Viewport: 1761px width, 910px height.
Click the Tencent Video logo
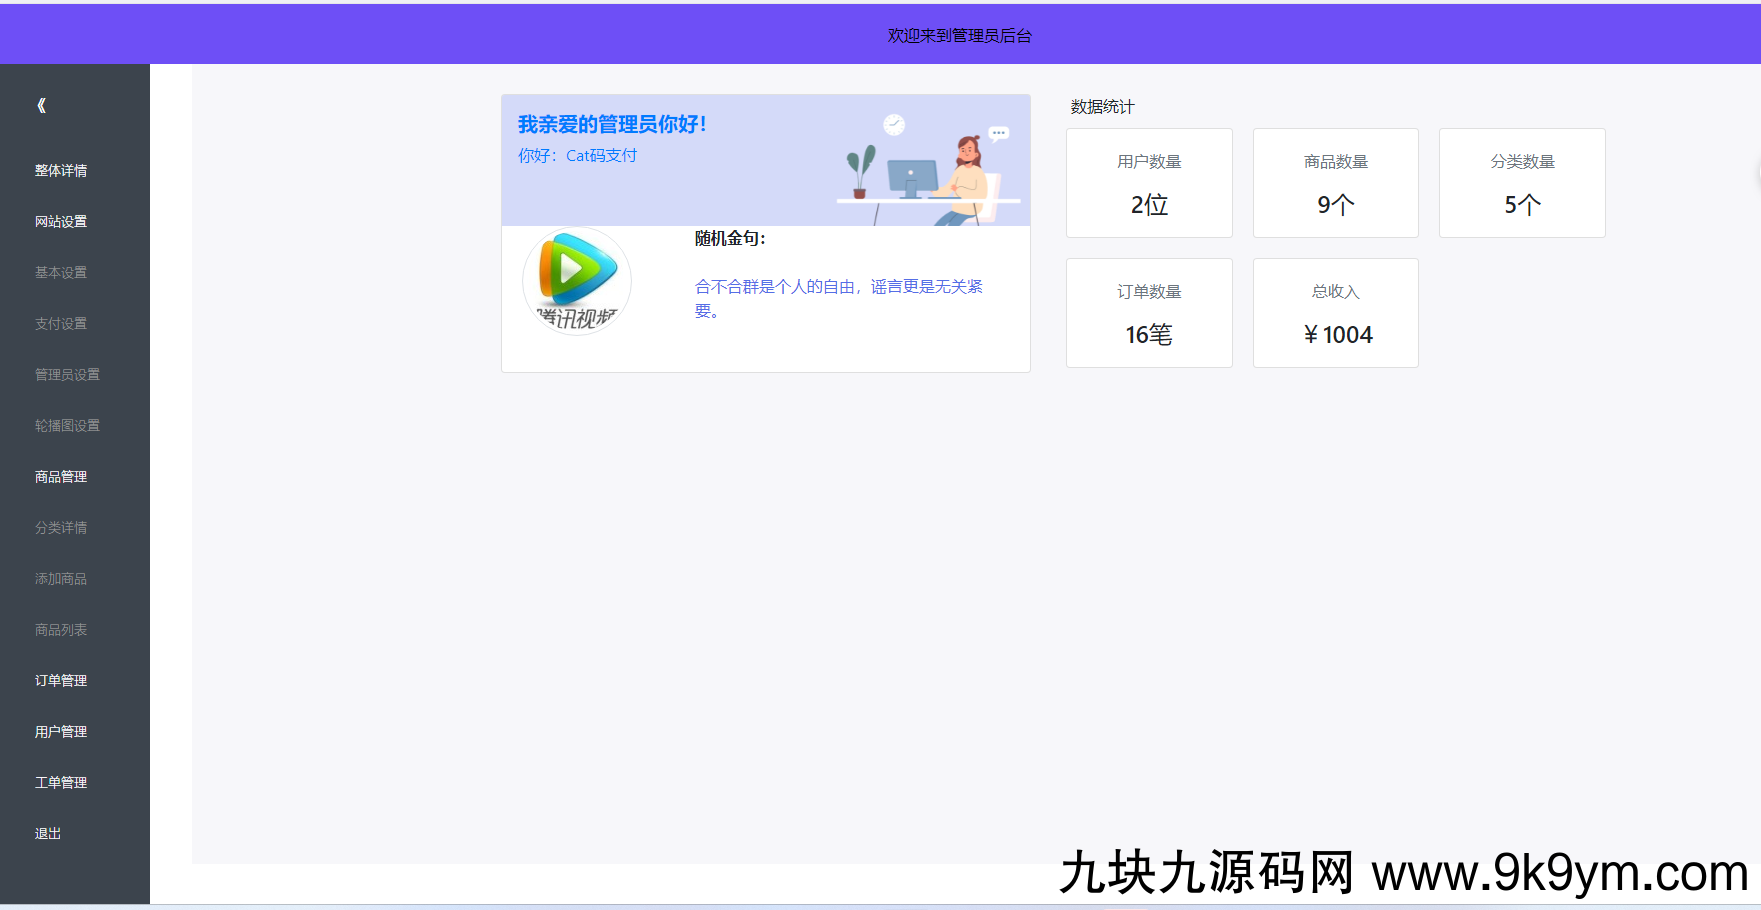[576, 281]
